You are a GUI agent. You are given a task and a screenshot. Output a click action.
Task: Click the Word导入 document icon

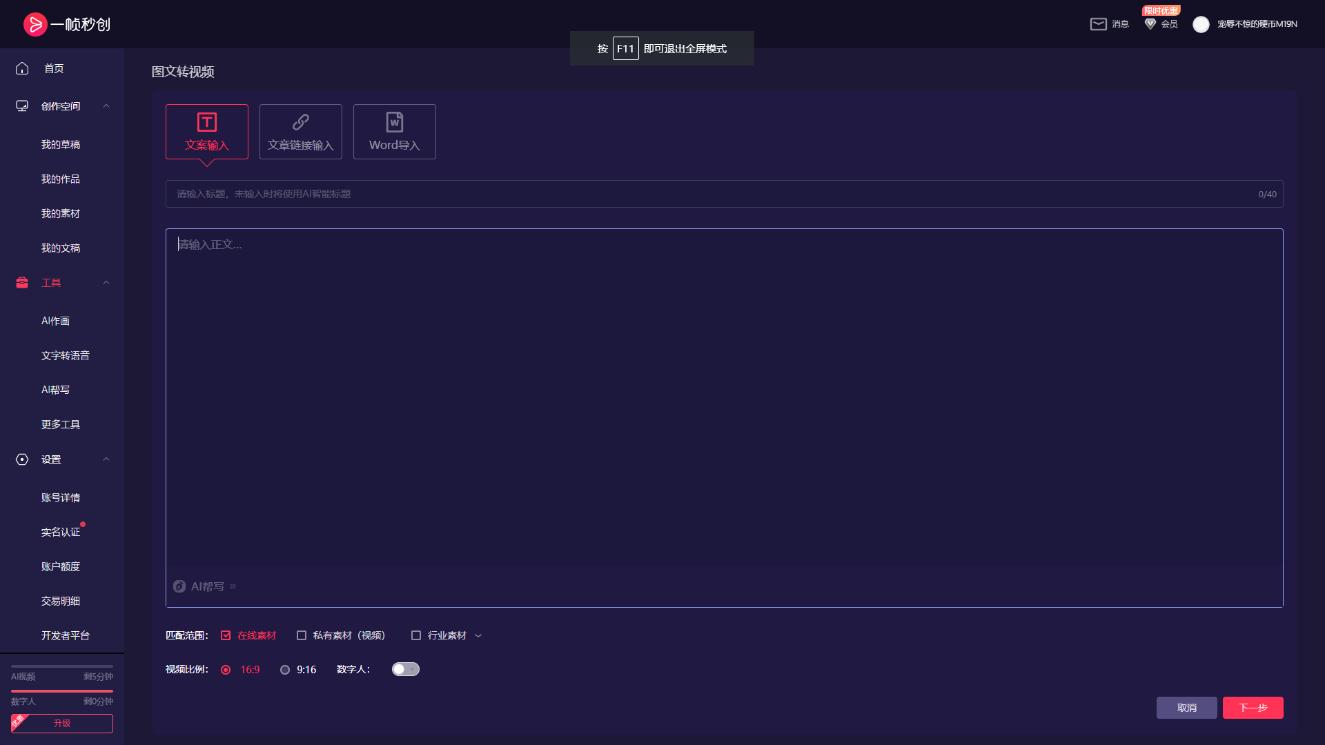coord(394,122)
